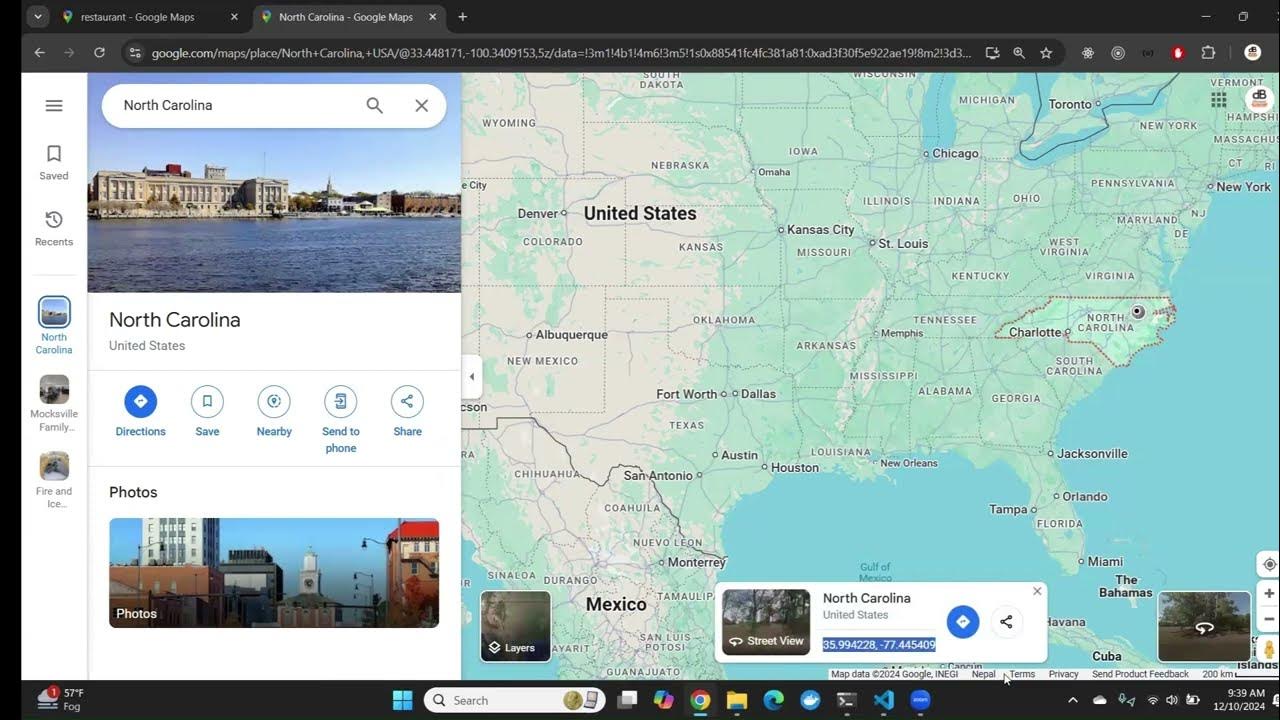The height and width of the screenshot is (720, 1280).
Task: Select North Carolina recent item in sidebar
Action: pyautogui.click(x=54, y=326)
